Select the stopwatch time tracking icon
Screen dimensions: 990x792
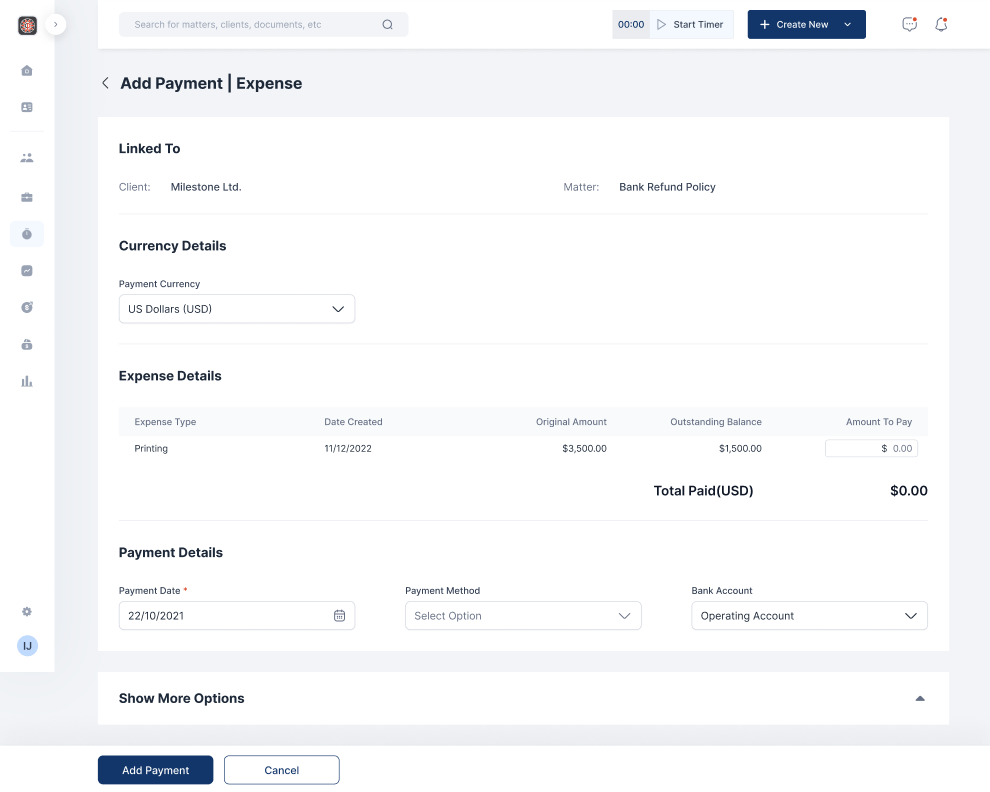[x=27, y=234]
